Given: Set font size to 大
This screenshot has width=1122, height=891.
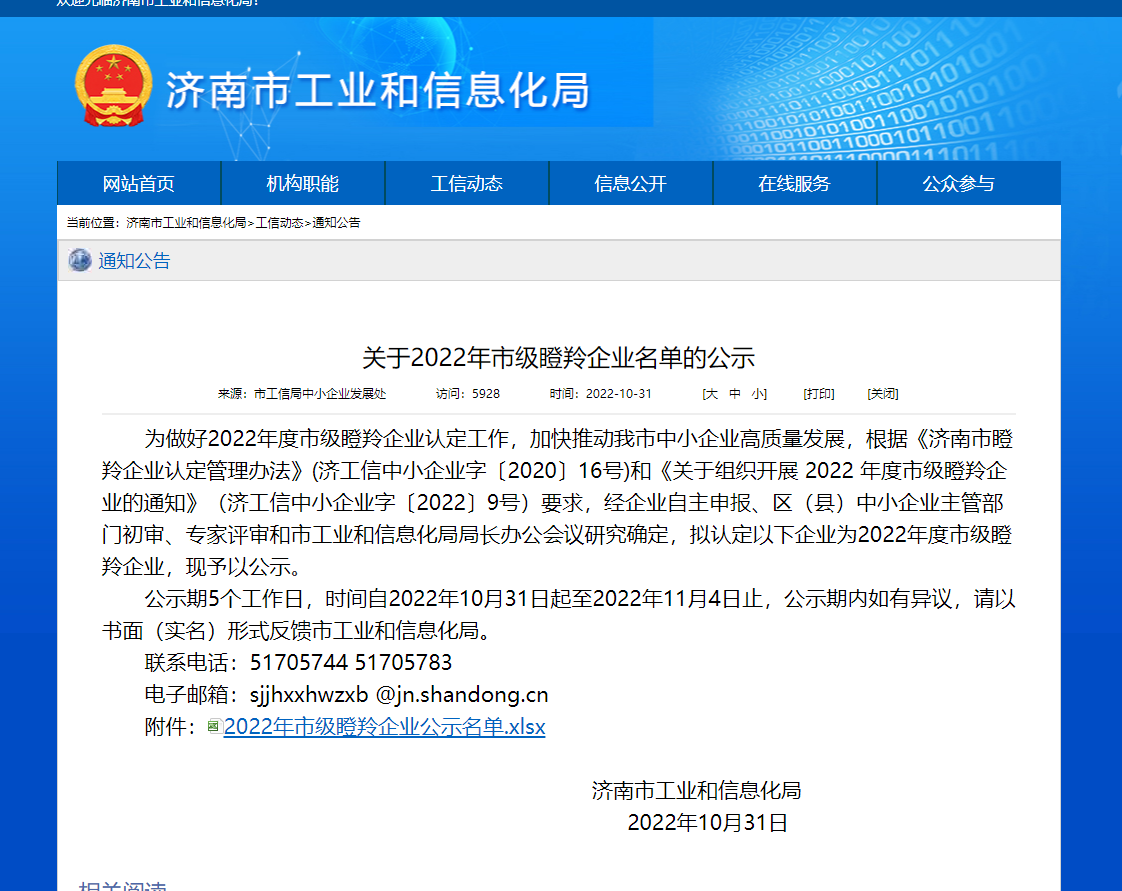Looking at the screenshot, I should 711,394.
